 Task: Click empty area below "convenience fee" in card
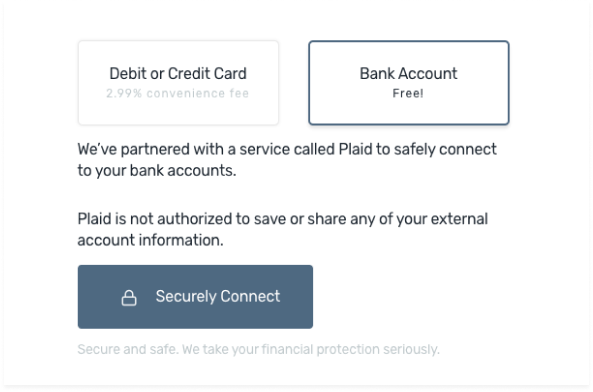[x=178, y=112]
